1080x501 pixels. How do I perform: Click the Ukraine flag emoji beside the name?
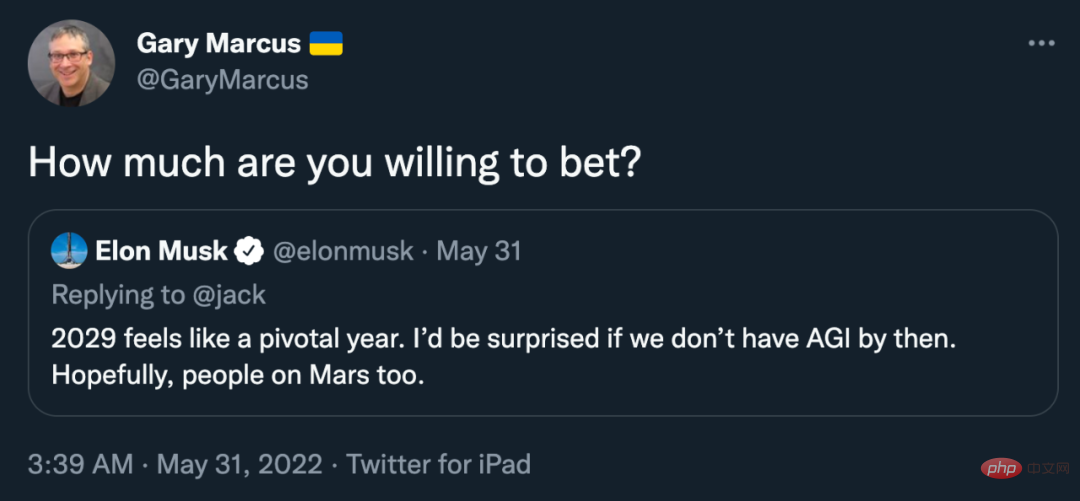tap(326, 43)
